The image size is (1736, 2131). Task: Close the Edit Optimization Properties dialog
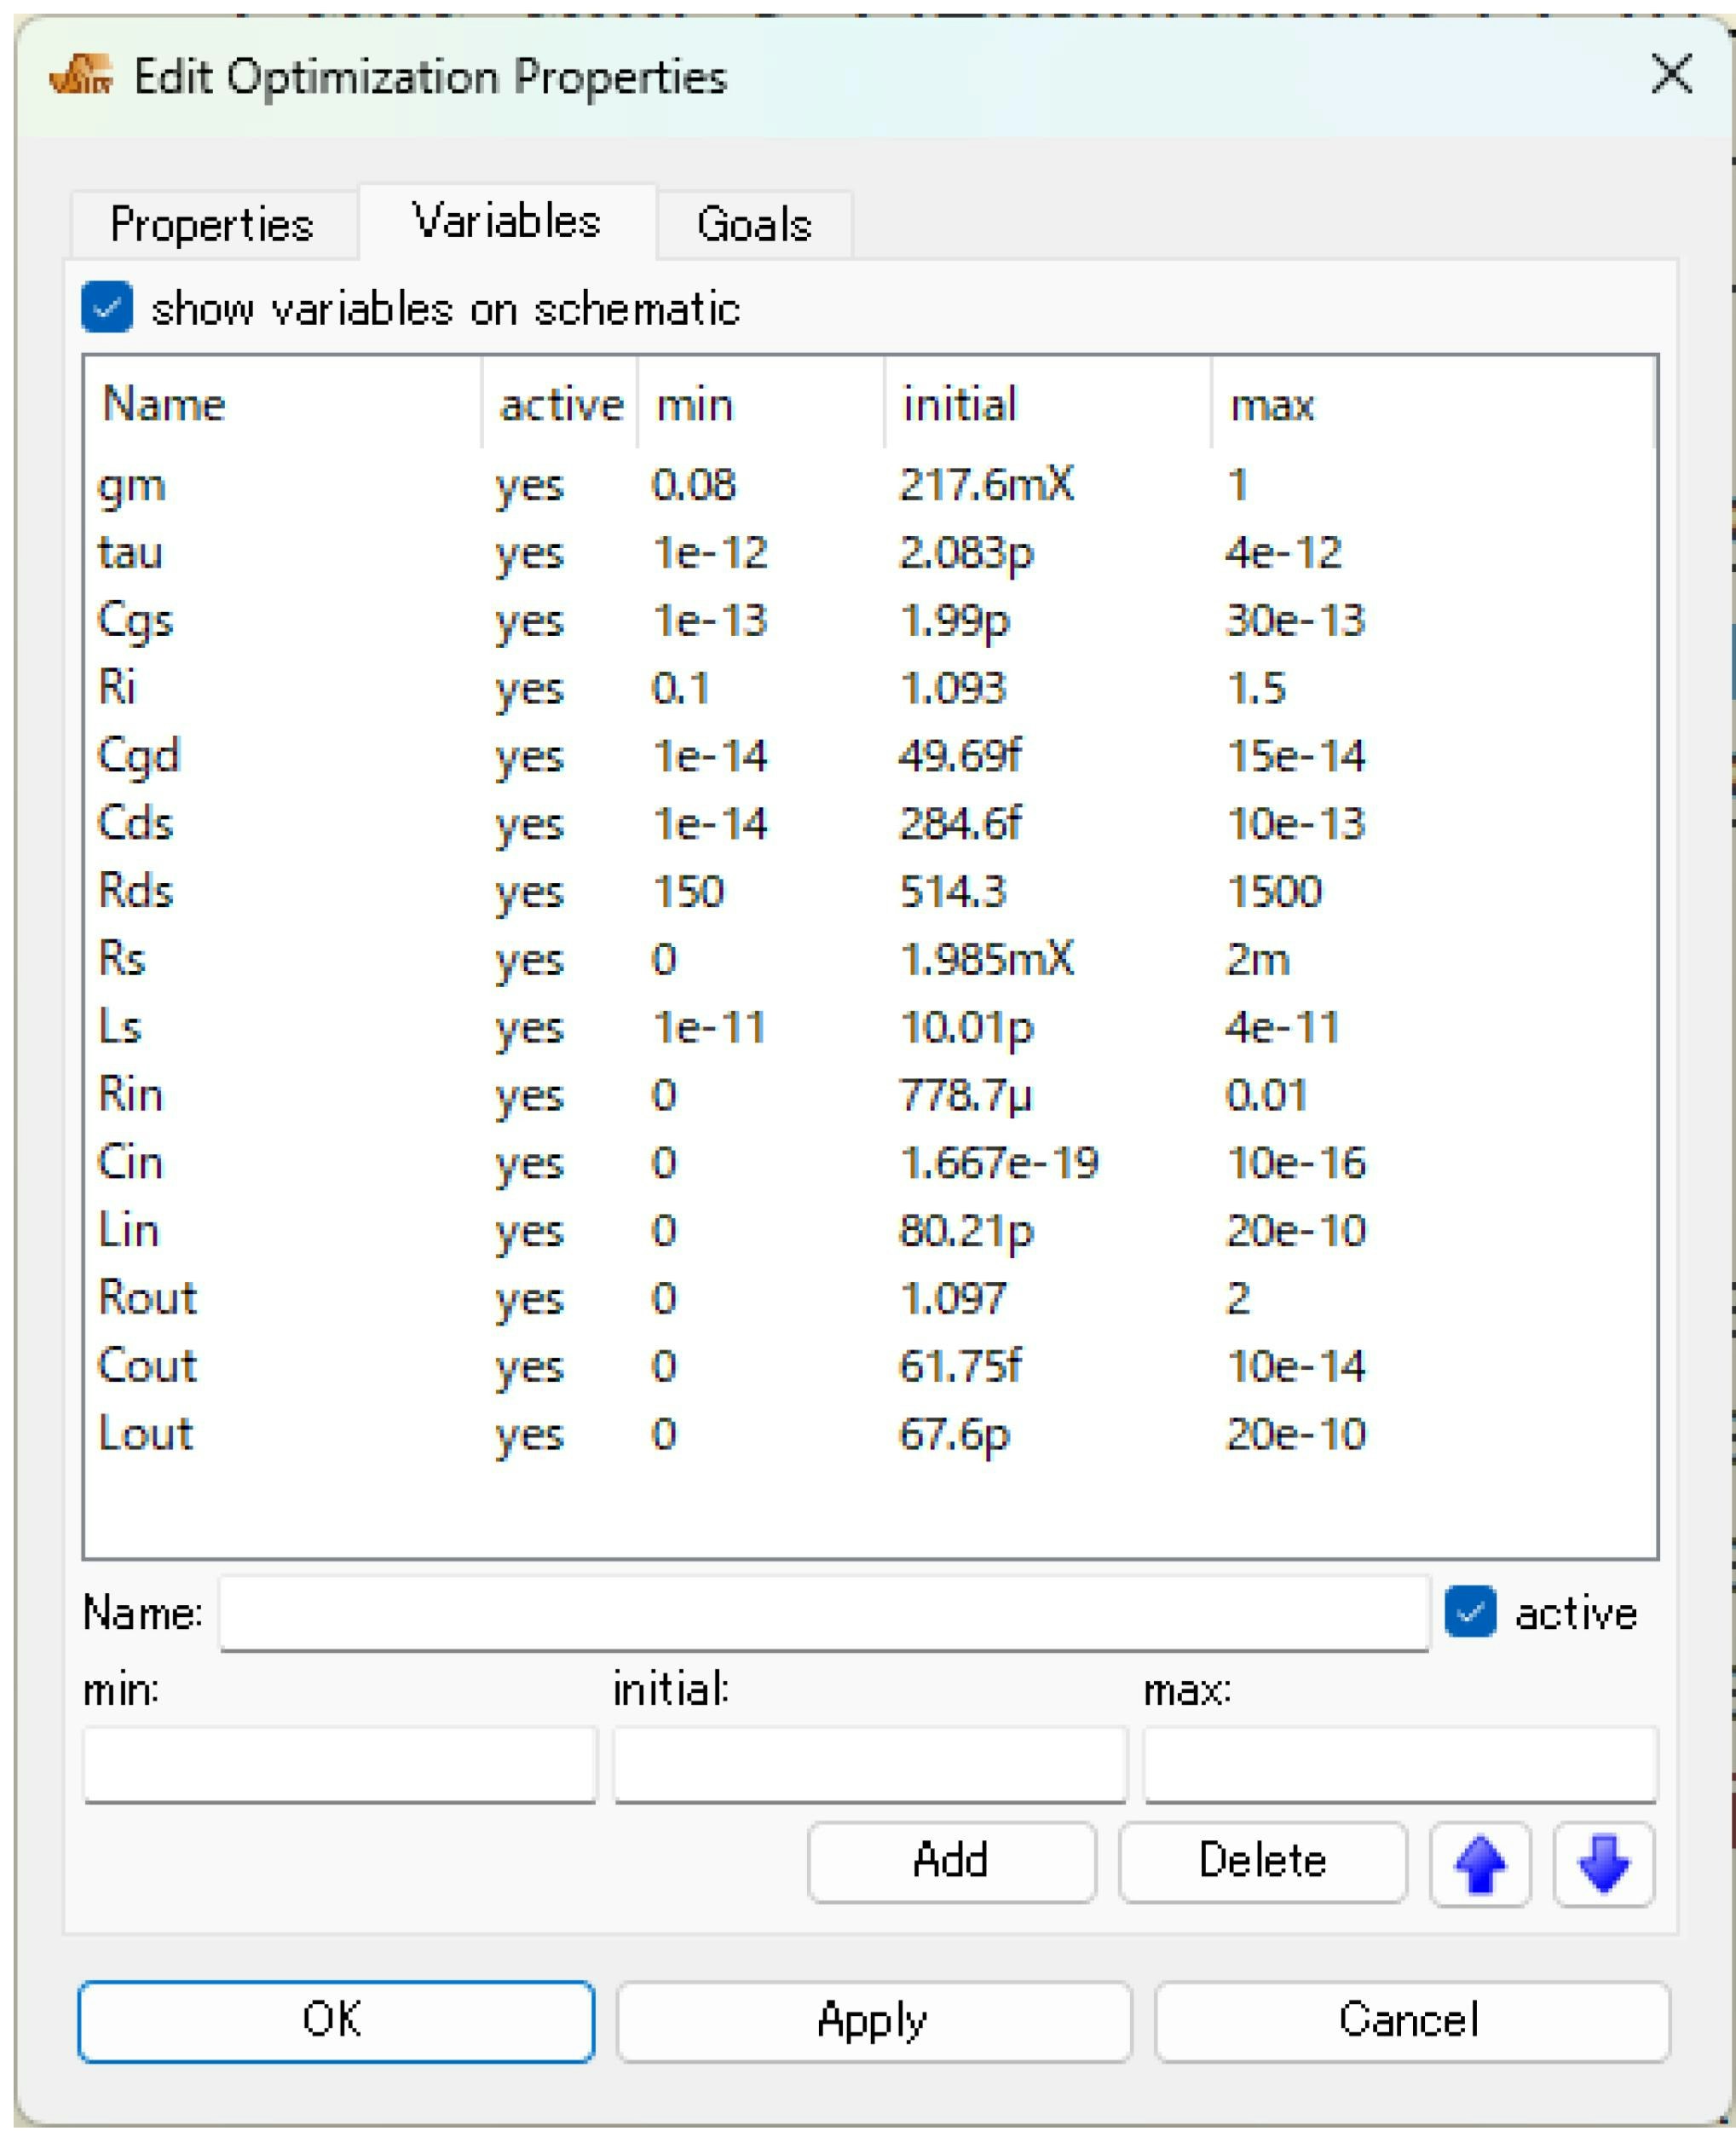pos(1671,75)
